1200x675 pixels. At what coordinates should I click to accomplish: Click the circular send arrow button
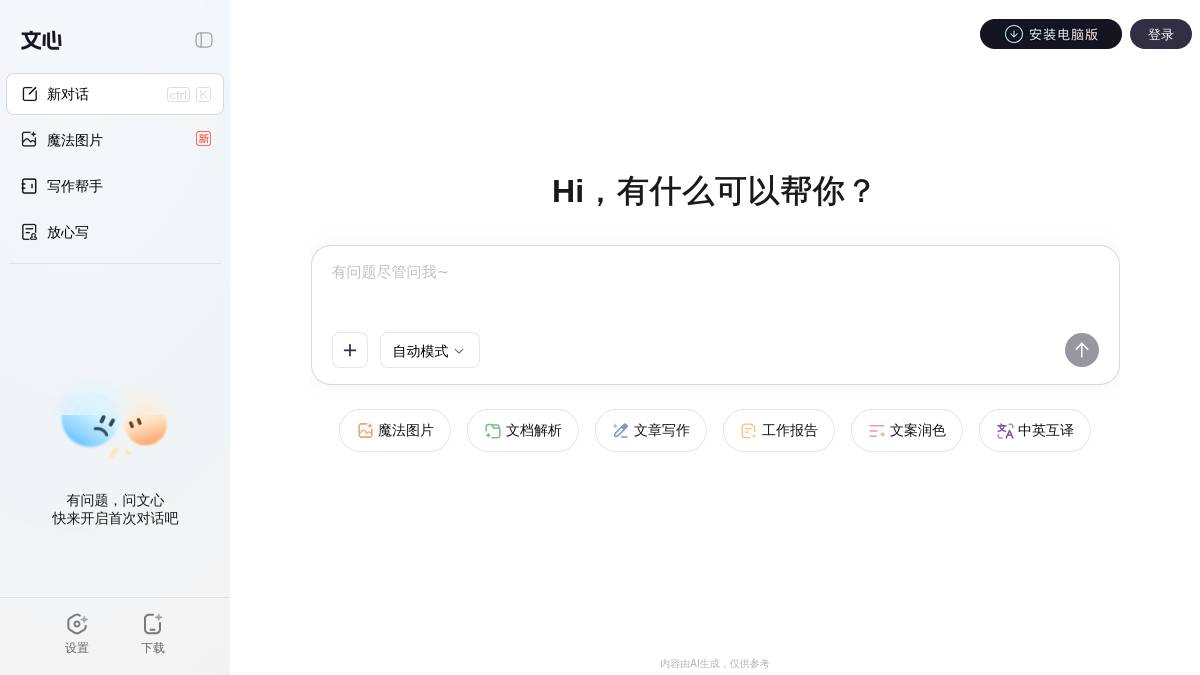tap(1082, 350)
